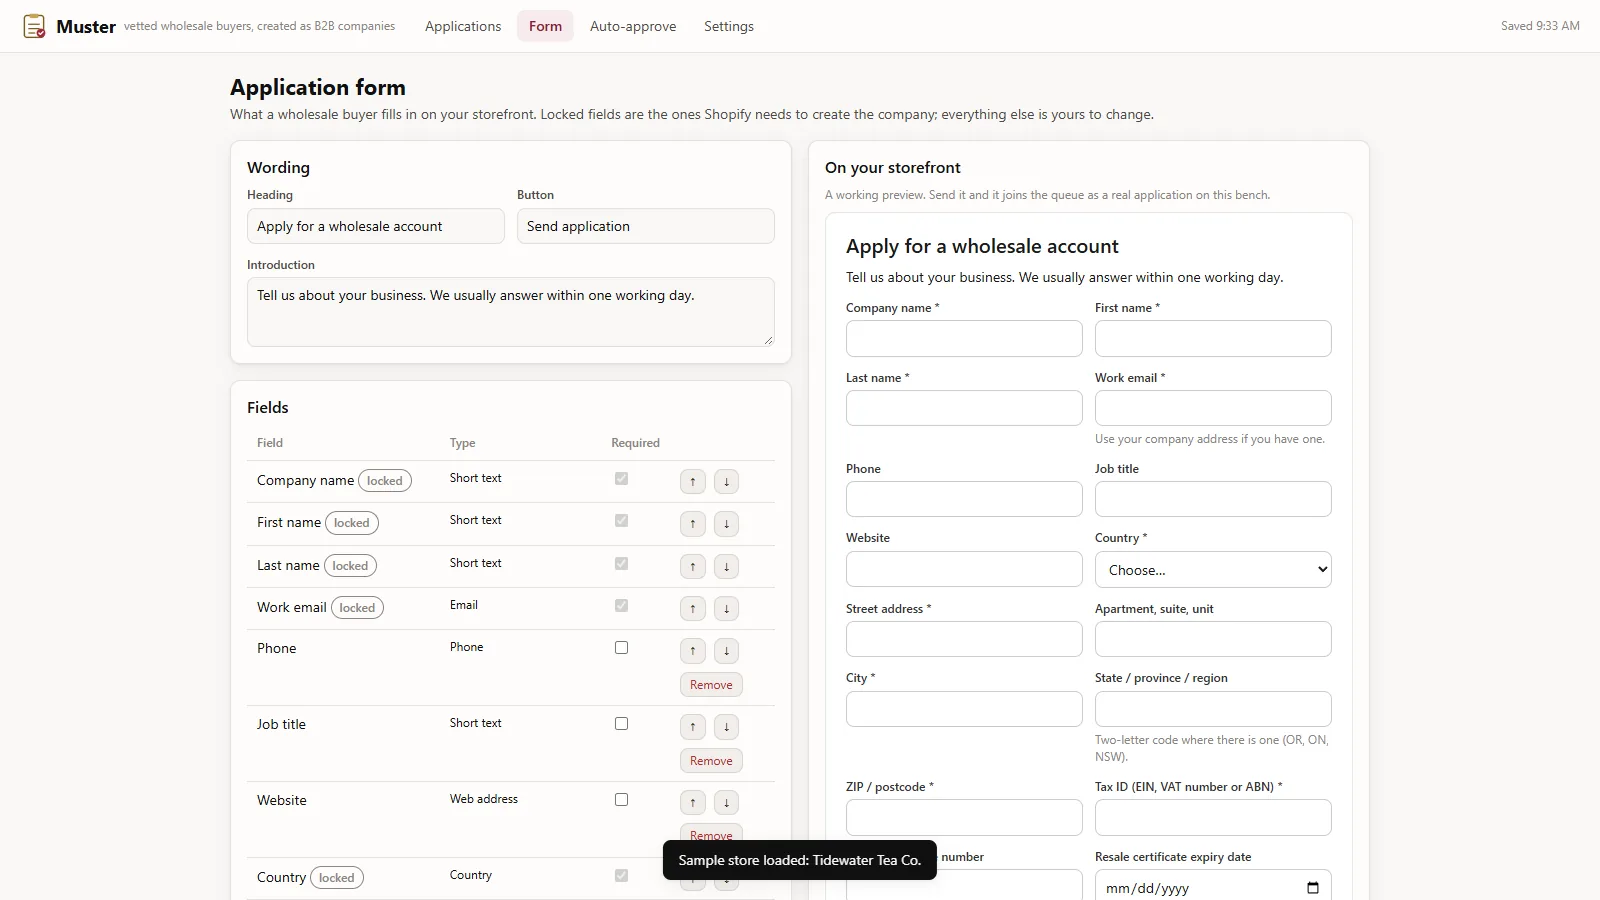1600x900 pixels.
Task: Edit the Button wording input
Action: point(646,226)
